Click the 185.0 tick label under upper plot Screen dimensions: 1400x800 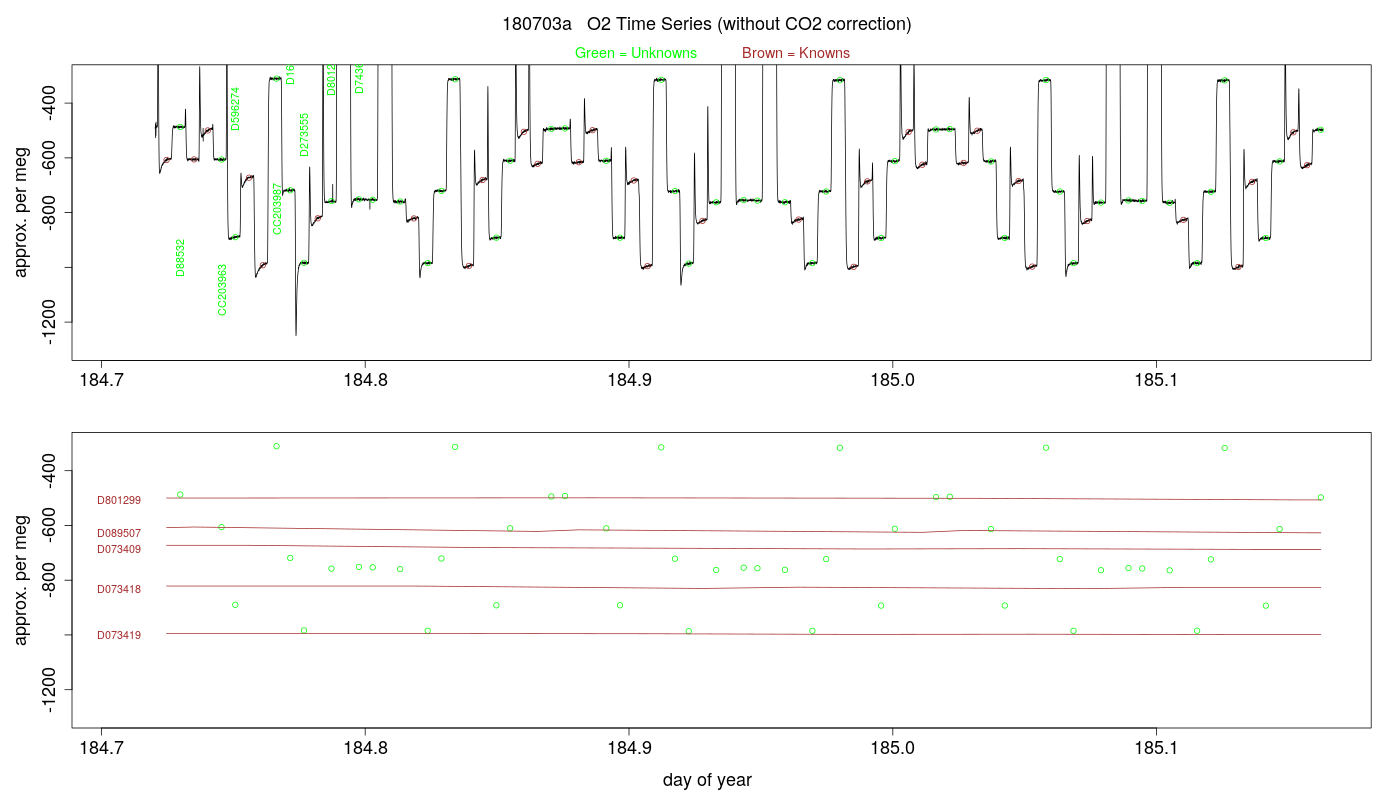click(892, 380)
